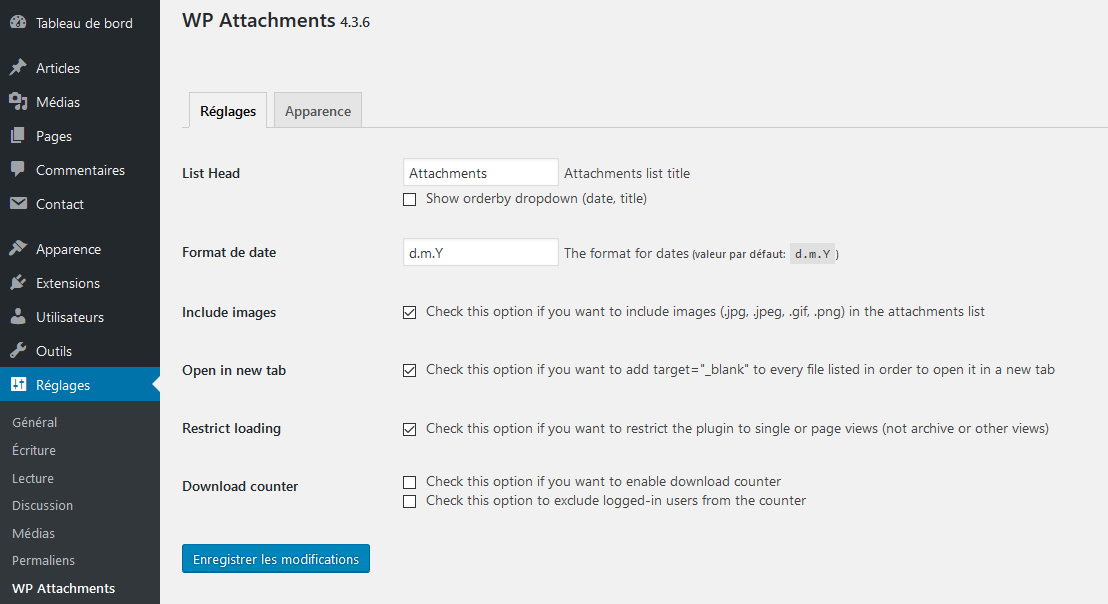Go to the Pages menu

click(x=80, y=136)
